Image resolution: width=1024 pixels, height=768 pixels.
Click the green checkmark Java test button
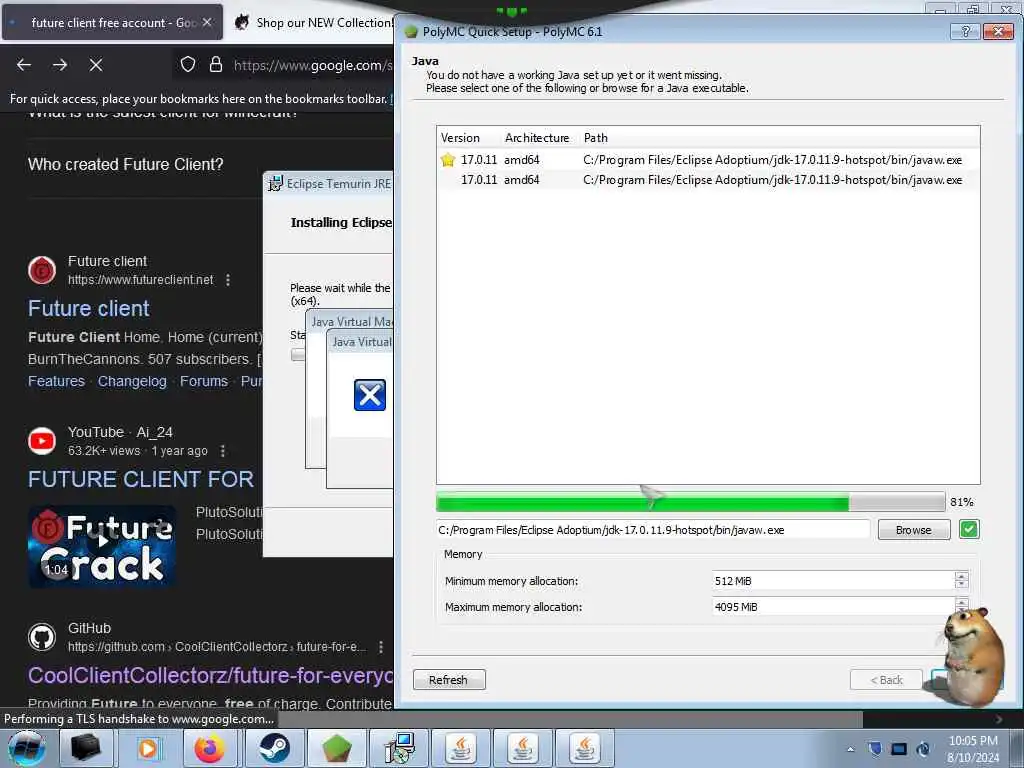coord(969,530)
